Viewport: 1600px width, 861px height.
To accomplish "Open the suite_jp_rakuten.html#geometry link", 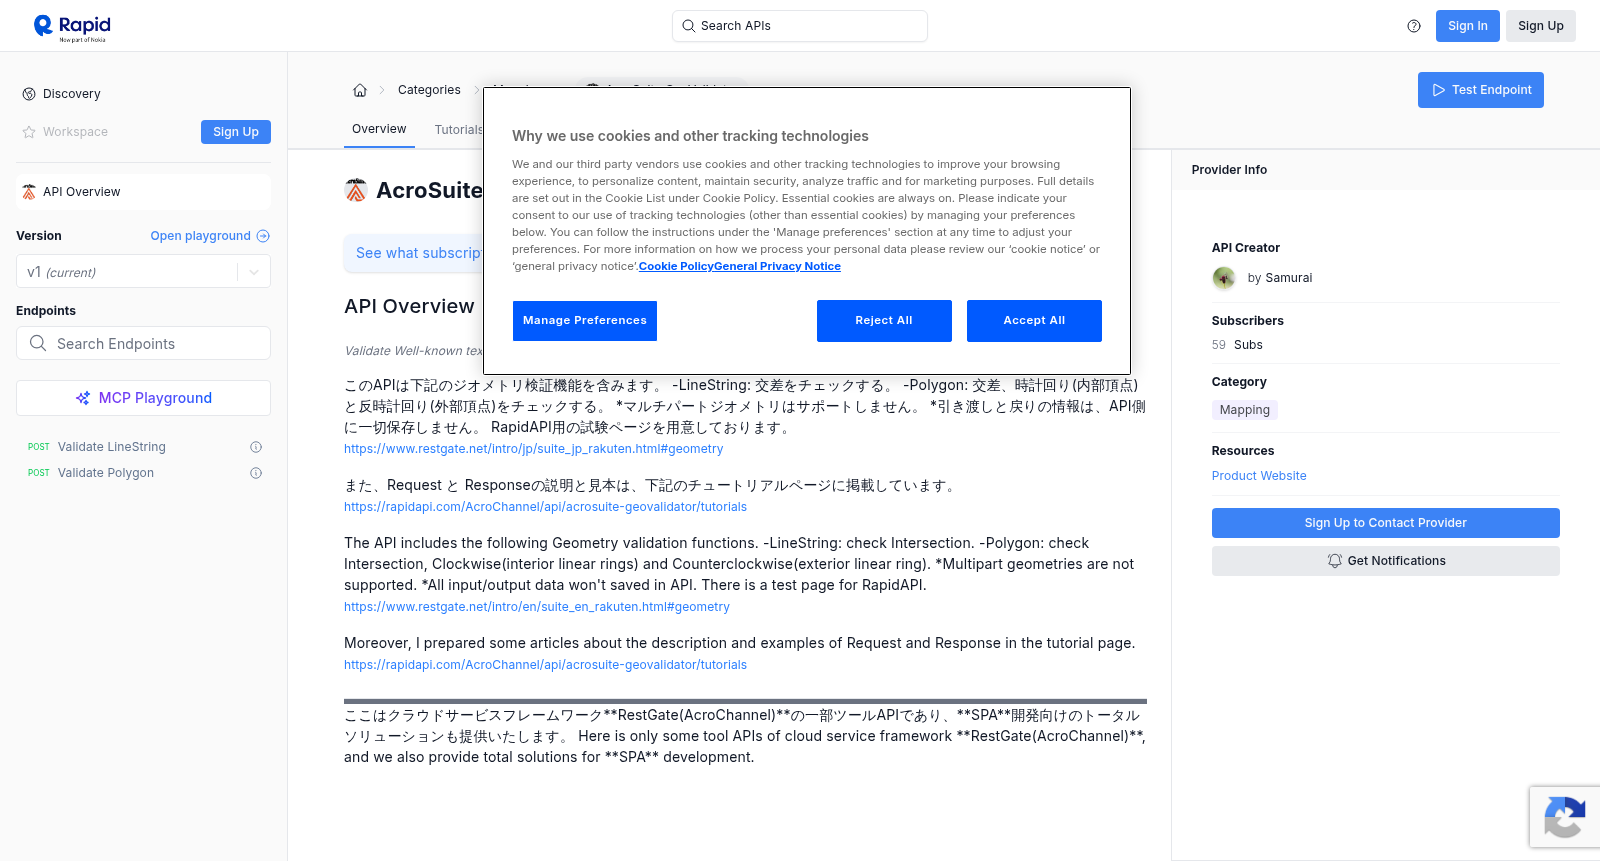I will click(x=533, y=449).
